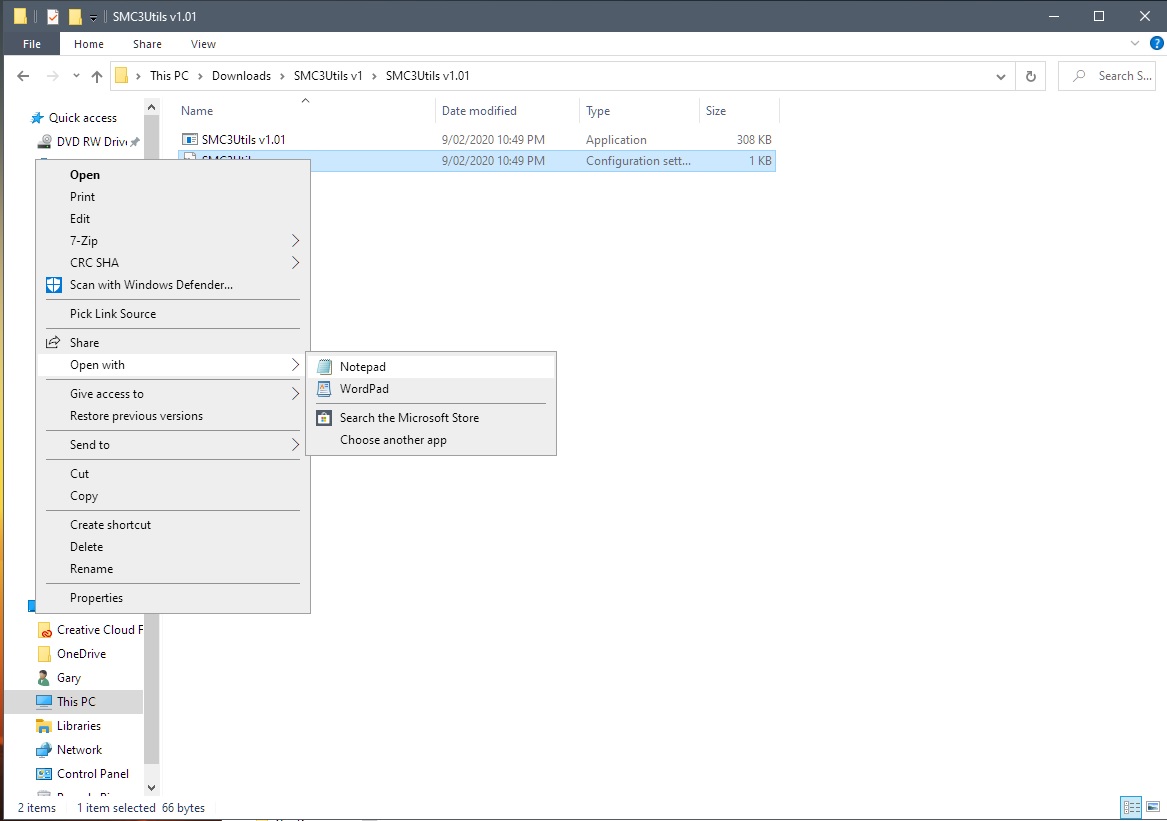Click the Refresh button
Image resolution: width=1167 pixels, height=821 pixels.
point(1031,76)
